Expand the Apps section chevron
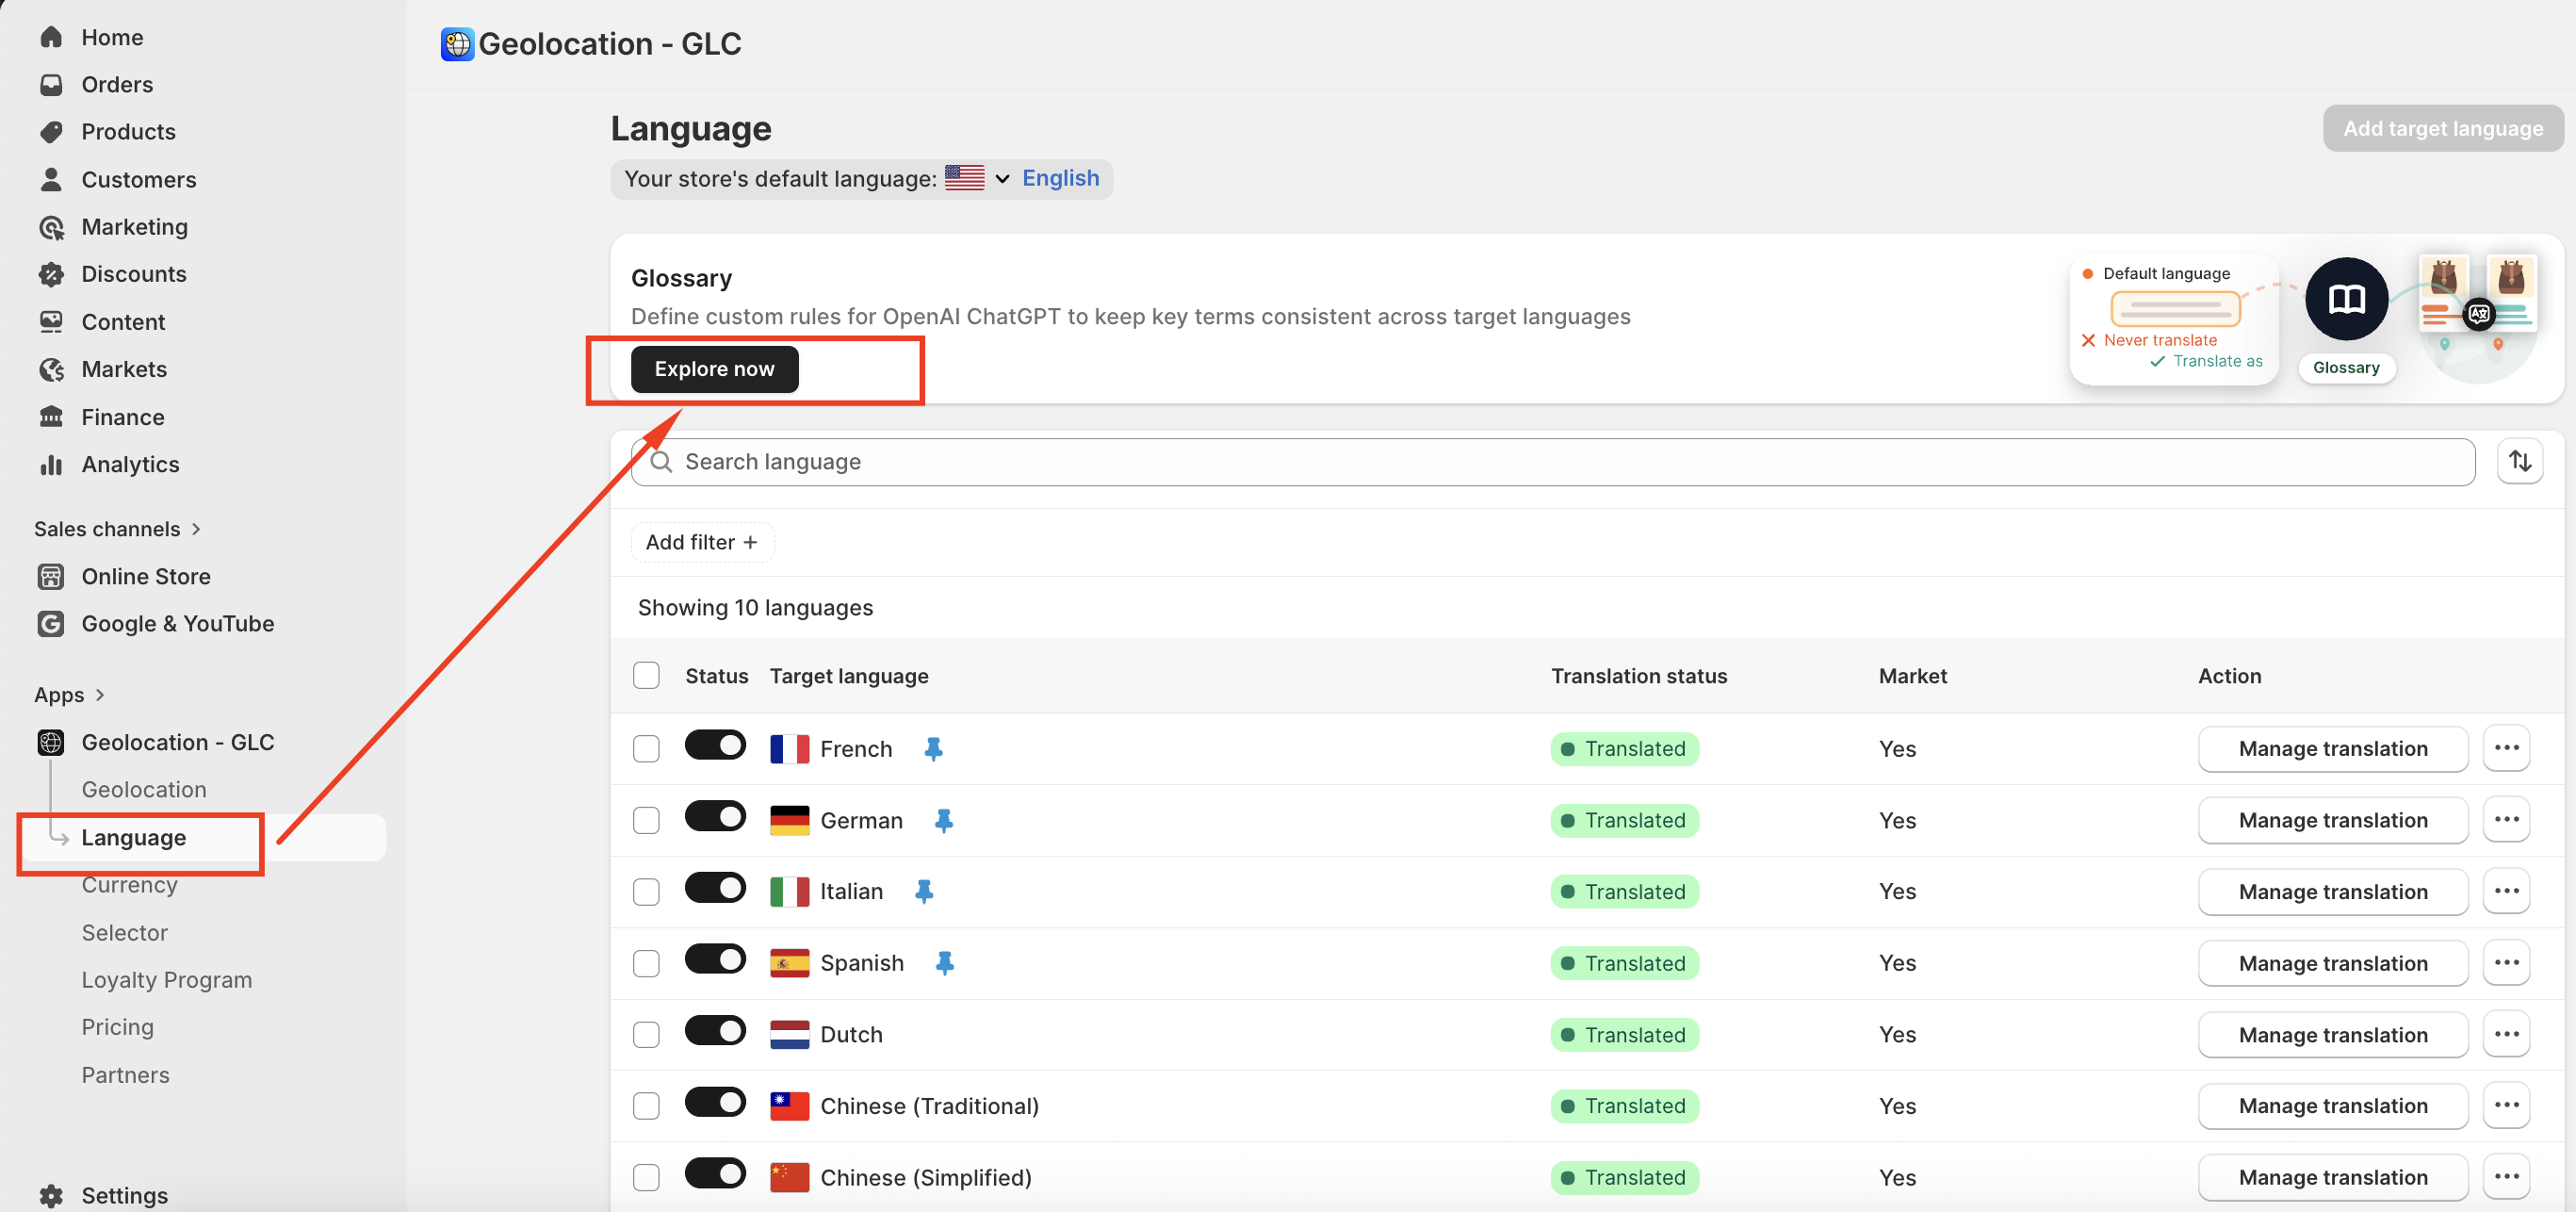 coord(99,695)
